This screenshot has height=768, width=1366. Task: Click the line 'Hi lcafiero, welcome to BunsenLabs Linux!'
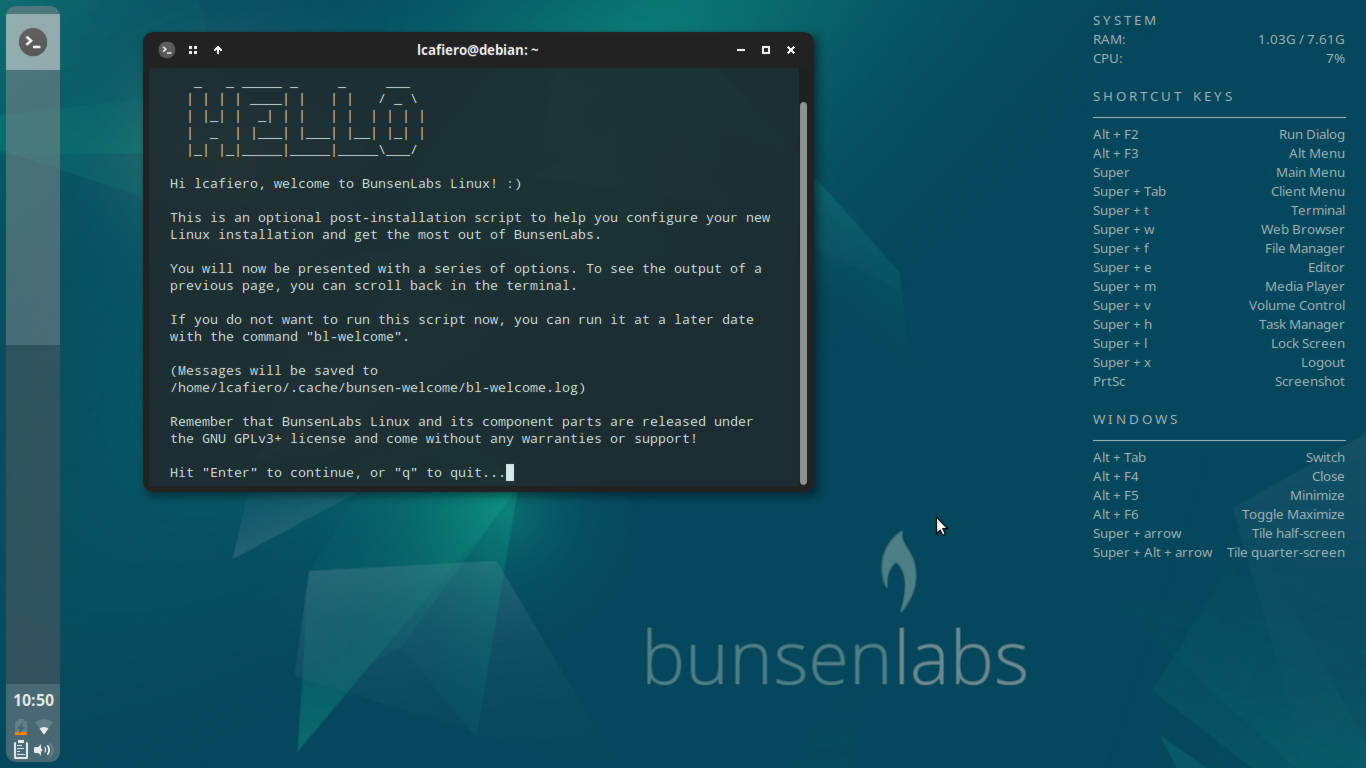(346, 184)
